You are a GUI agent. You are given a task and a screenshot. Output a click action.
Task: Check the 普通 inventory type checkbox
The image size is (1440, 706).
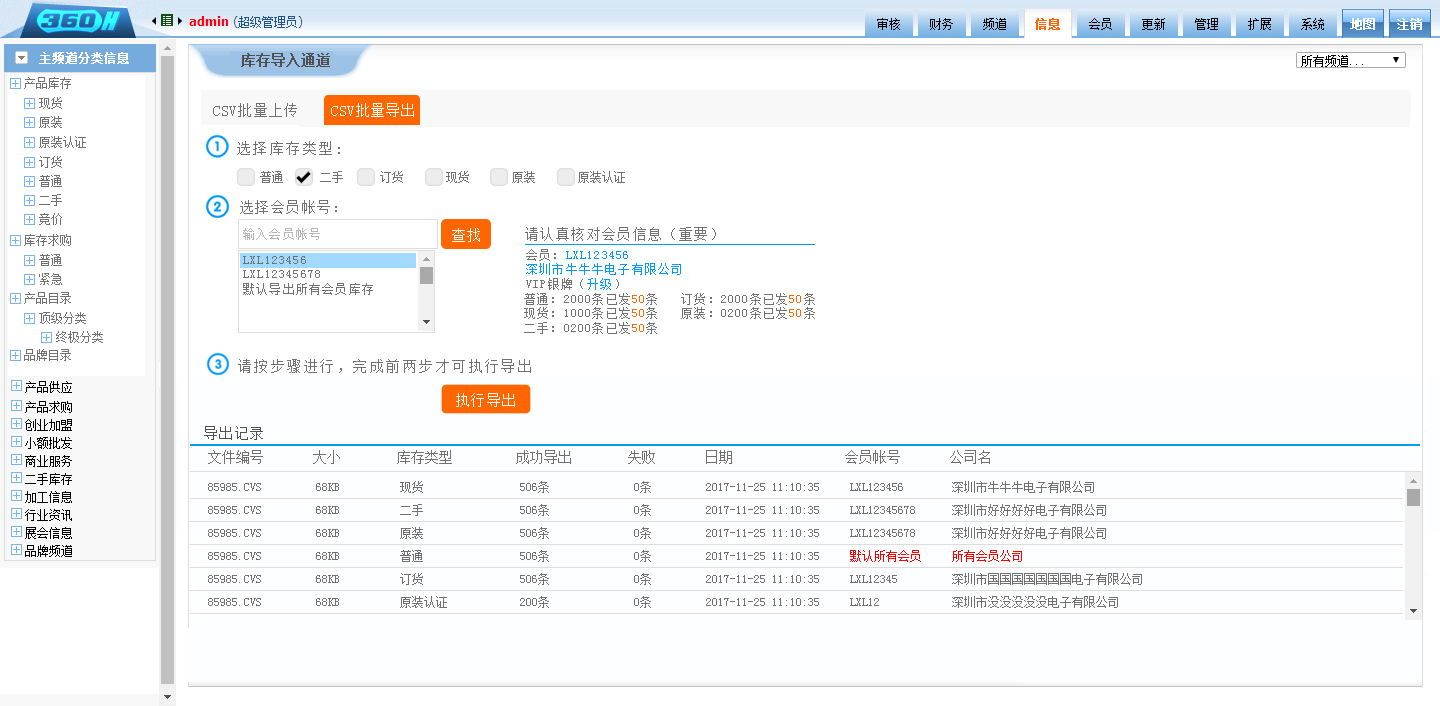[x=246, y=177]
